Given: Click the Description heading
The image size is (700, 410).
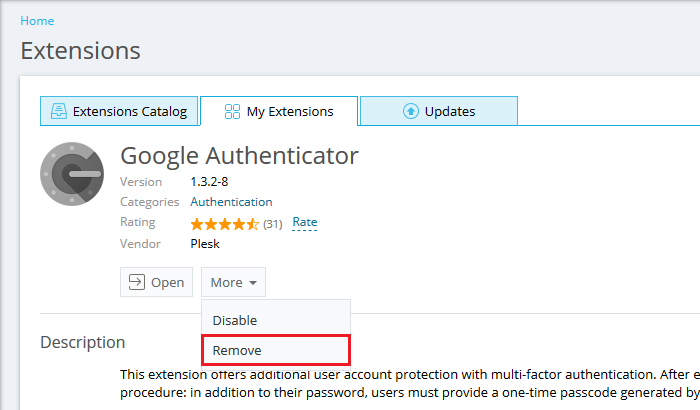Looking at the screenshot, I should pyautogui.click(x=83, y=342).
